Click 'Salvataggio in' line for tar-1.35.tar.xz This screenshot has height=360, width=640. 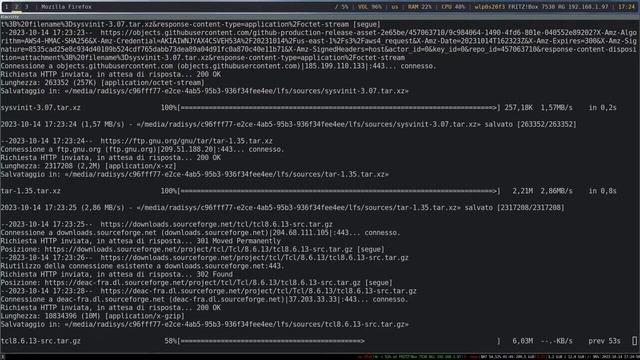(195, 174)
